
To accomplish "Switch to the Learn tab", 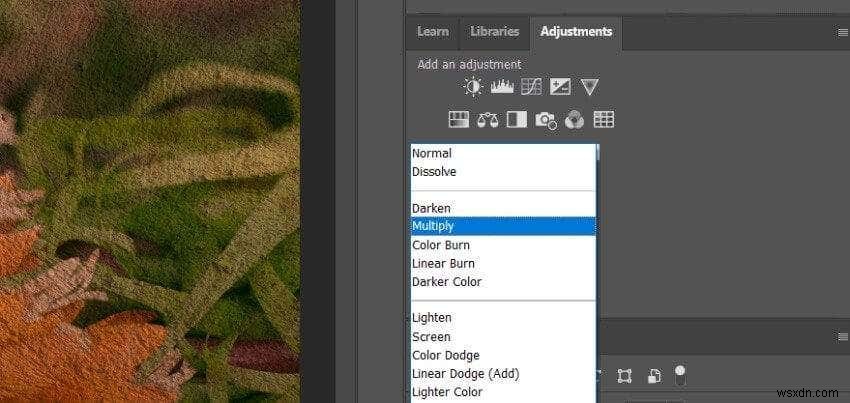I will click(433, 32).
